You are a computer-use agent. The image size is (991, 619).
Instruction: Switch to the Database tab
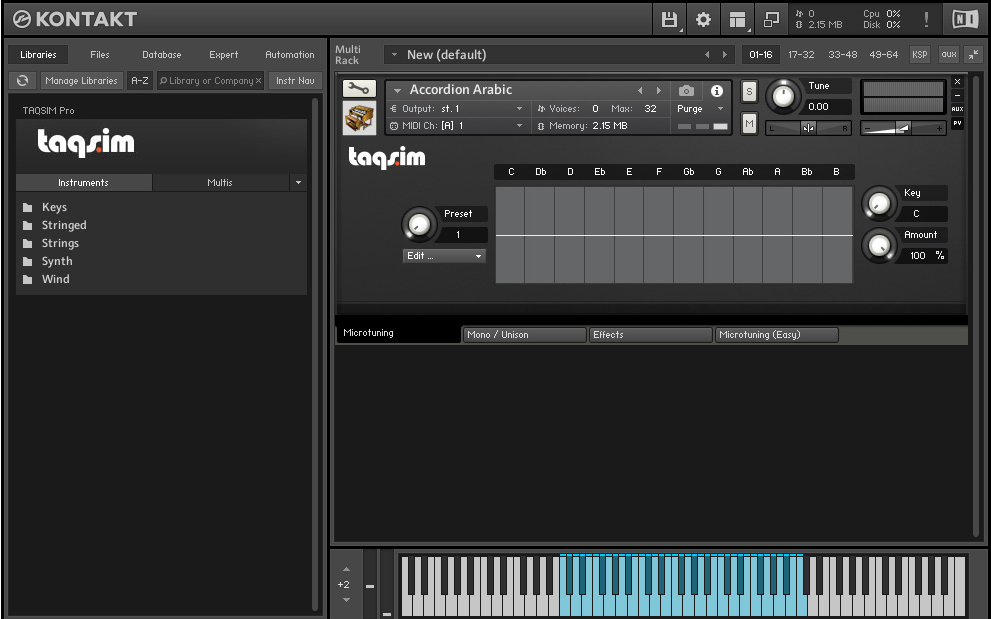click(162, 55)
